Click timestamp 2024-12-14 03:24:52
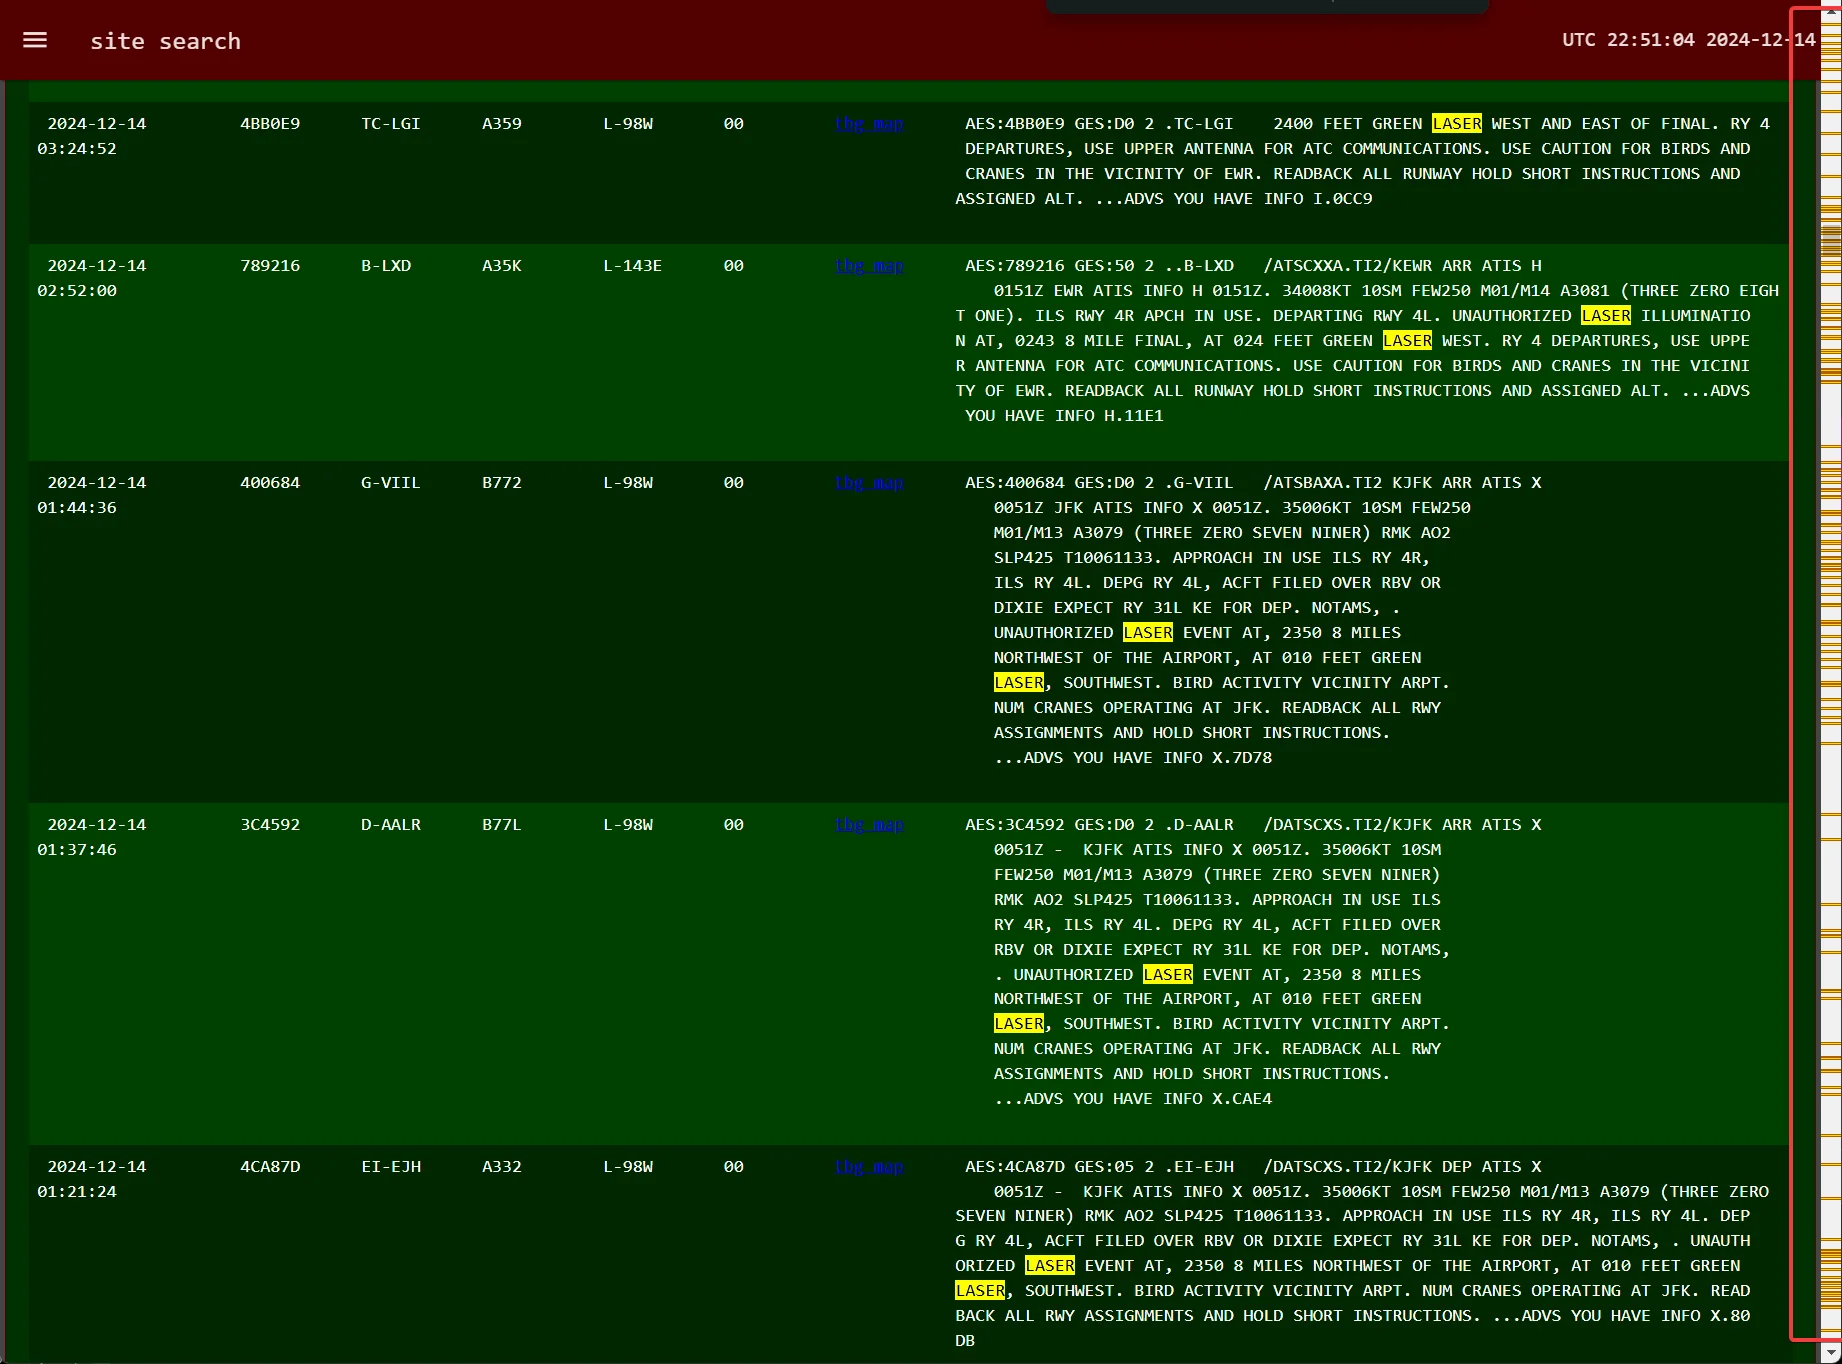The image size is (1842, 1364). (x=92, y=136)
